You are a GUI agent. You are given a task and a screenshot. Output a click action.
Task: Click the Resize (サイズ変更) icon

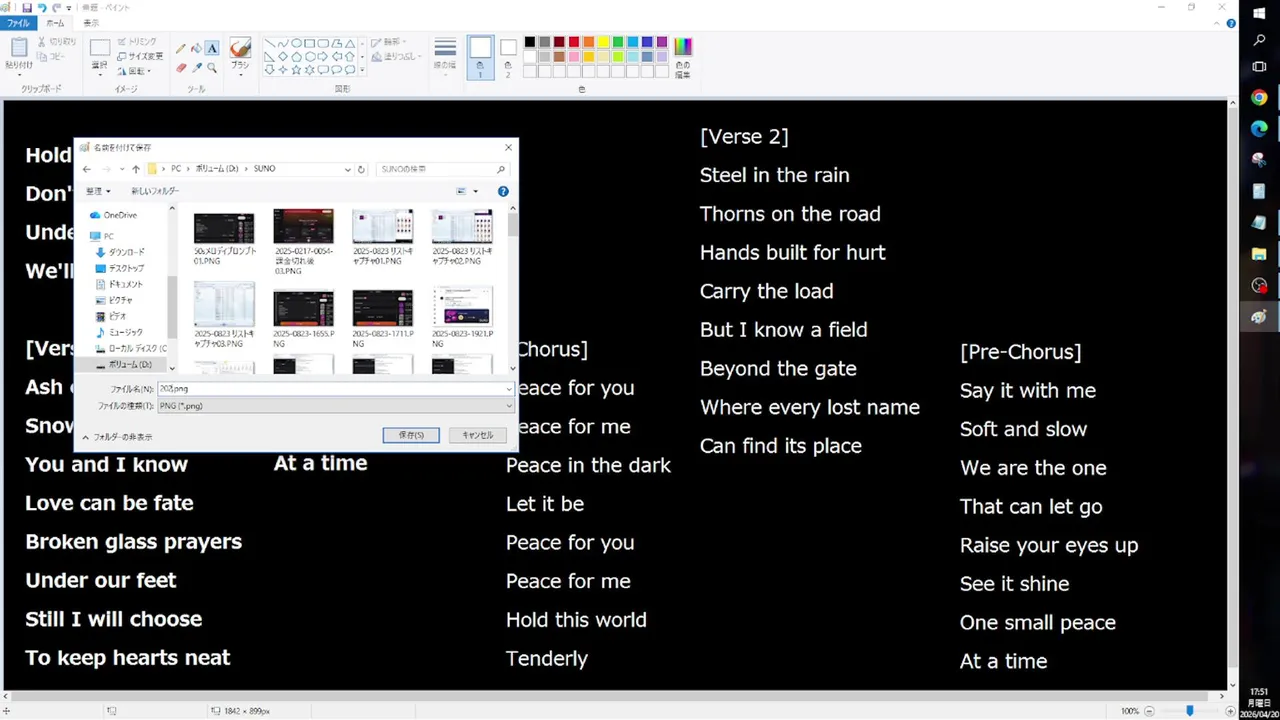122,56
